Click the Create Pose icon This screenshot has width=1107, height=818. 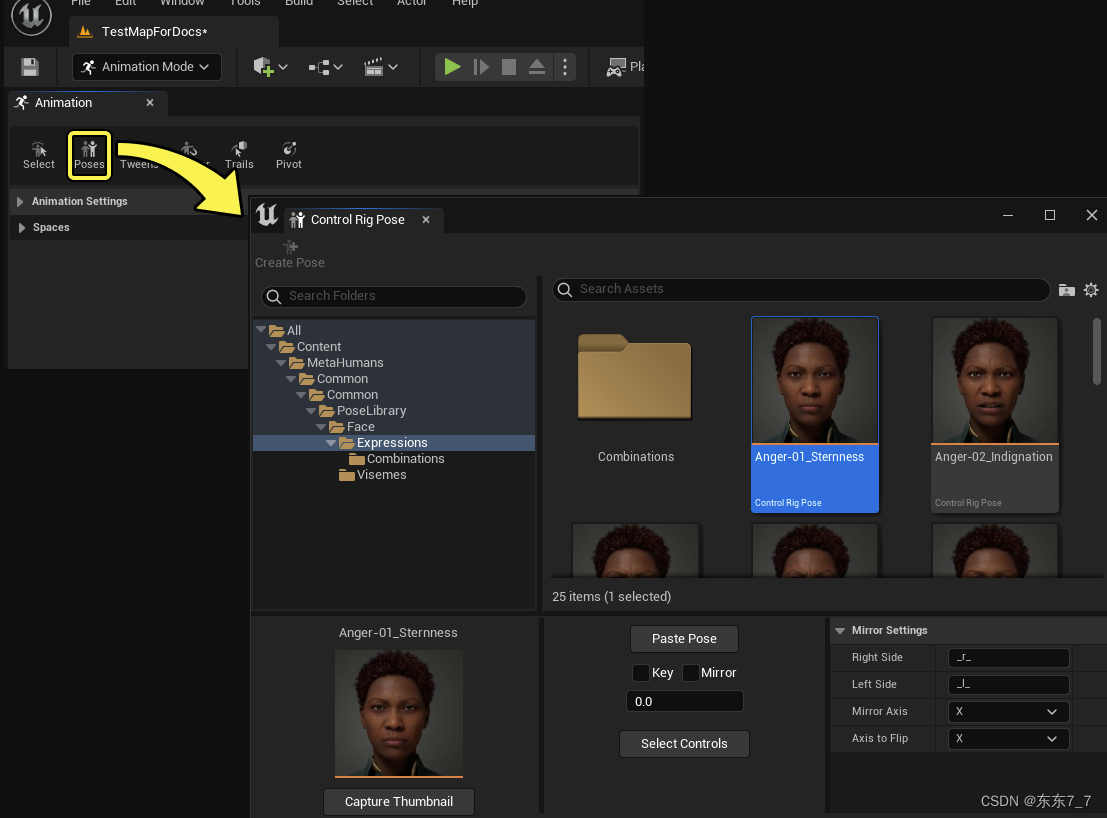[290, 247]
